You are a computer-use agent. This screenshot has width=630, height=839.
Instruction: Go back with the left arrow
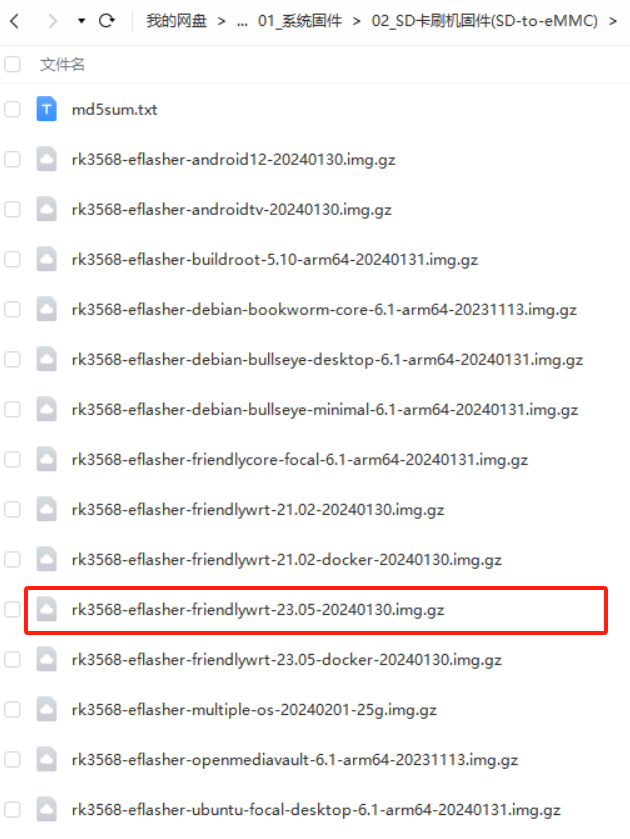click(x=15, y=21)
